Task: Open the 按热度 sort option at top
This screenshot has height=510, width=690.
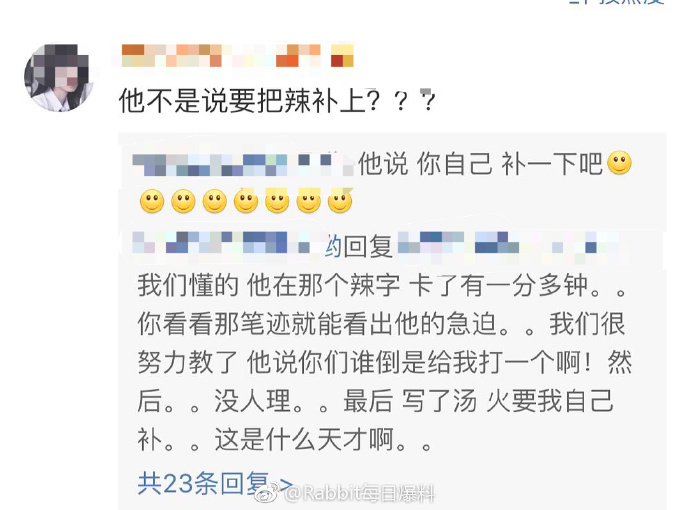Action: 617,1
